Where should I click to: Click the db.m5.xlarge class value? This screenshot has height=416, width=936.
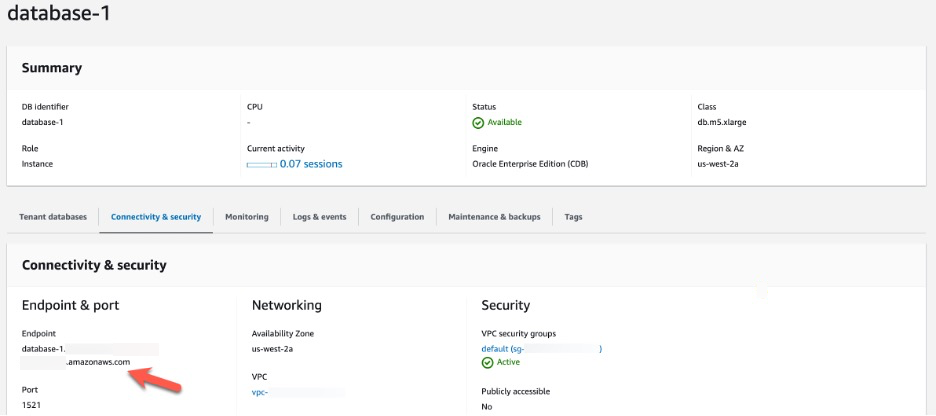pos(722,123)
